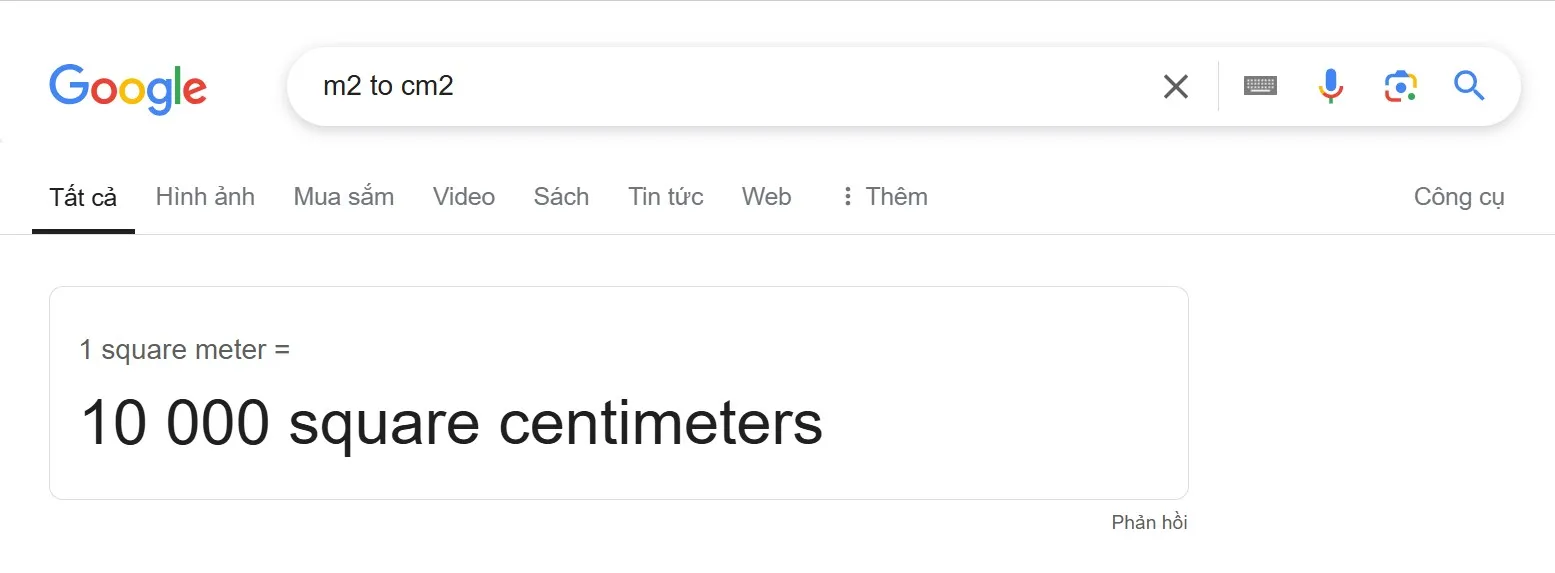Select the 'Tất cả' results tab
This screenshot has width=1555, height=573.
pos(83,197)
